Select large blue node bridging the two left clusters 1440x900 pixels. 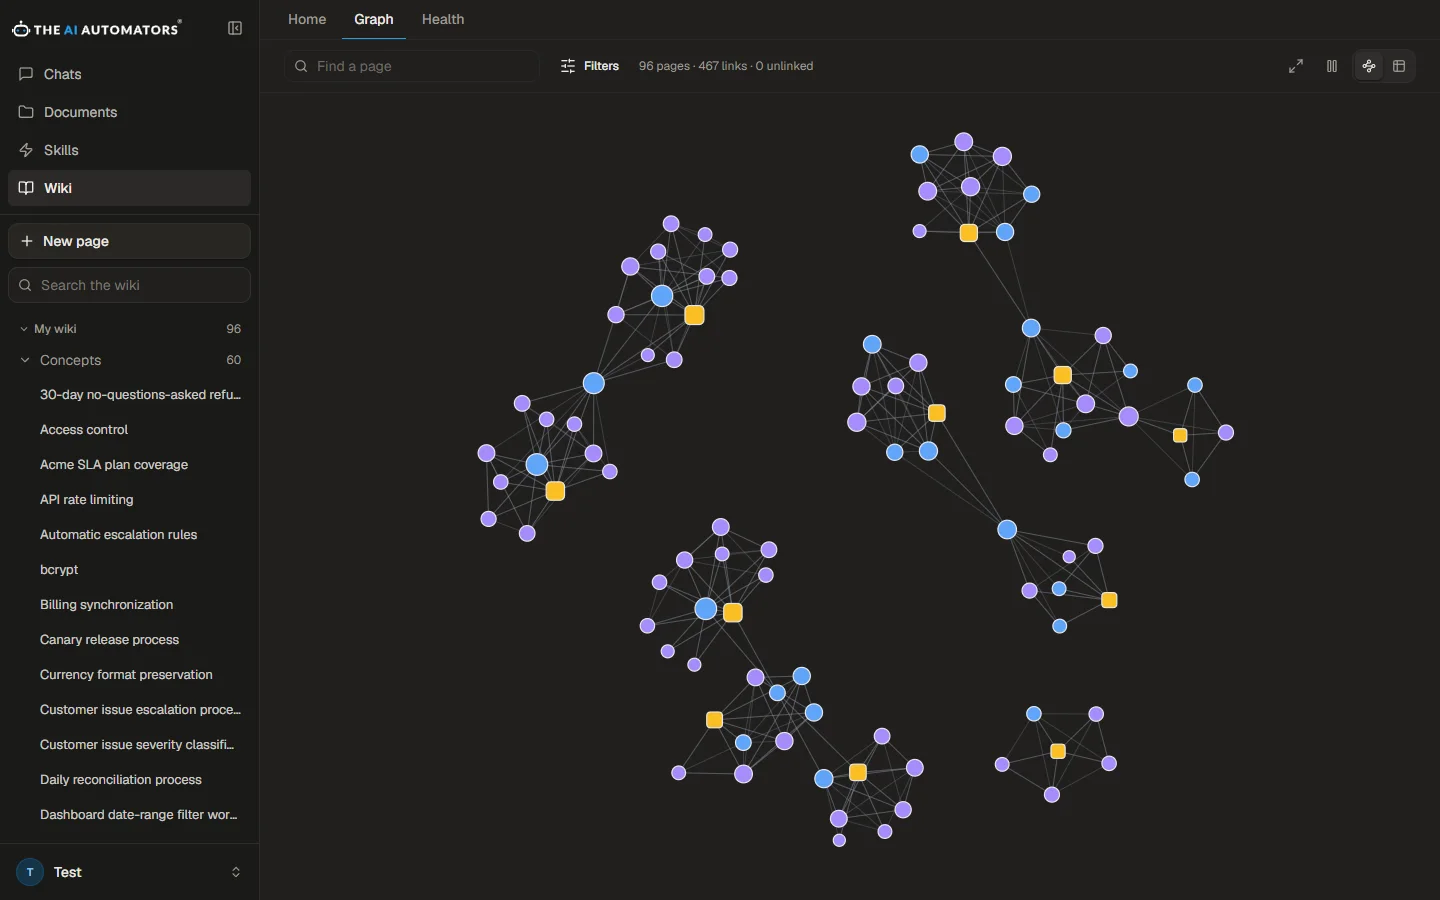(x=594, y=383)
